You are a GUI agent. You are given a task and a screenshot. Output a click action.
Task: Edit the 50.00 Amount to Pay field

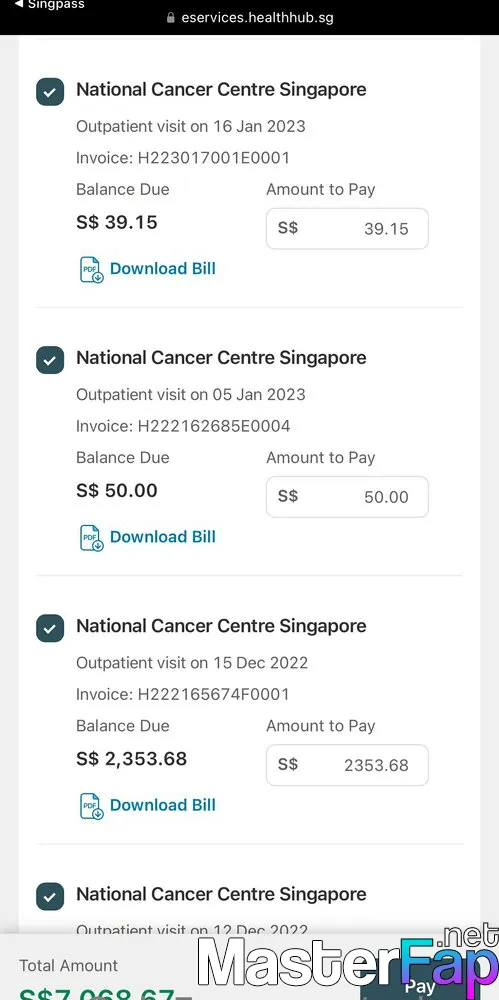[347, 497]
